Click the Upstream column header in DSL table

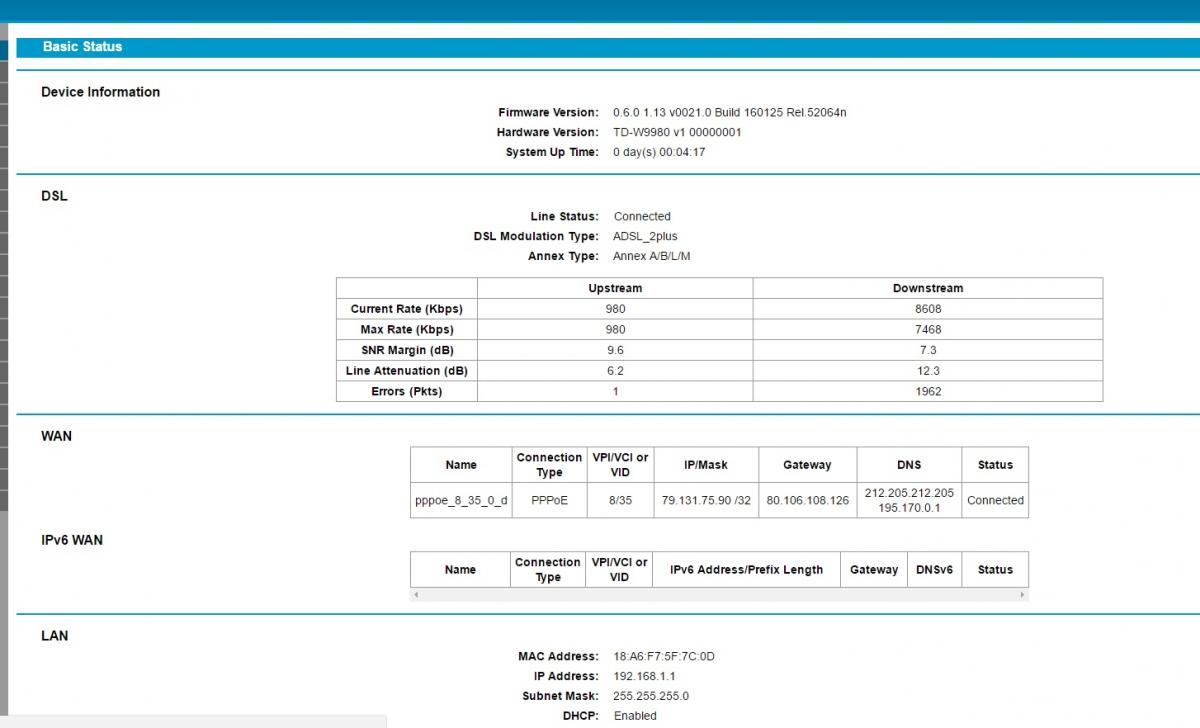pos(615,288)
